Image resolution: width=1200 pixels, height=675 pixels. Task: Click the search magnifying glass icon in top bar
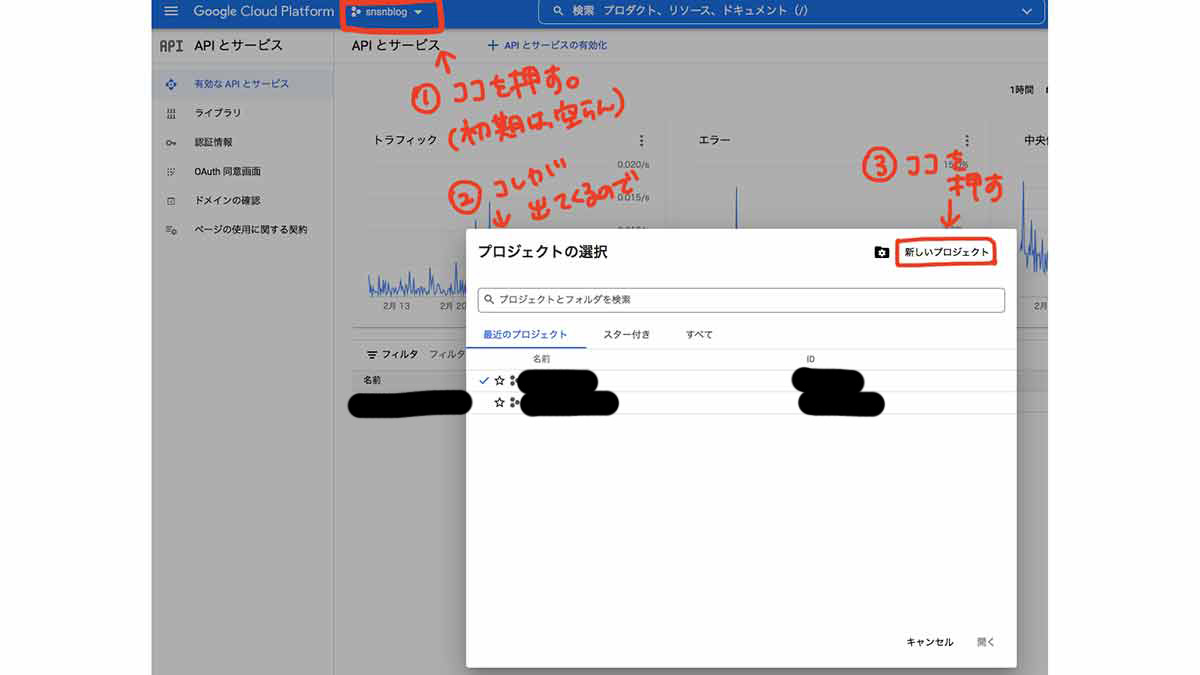click(558, 12)
